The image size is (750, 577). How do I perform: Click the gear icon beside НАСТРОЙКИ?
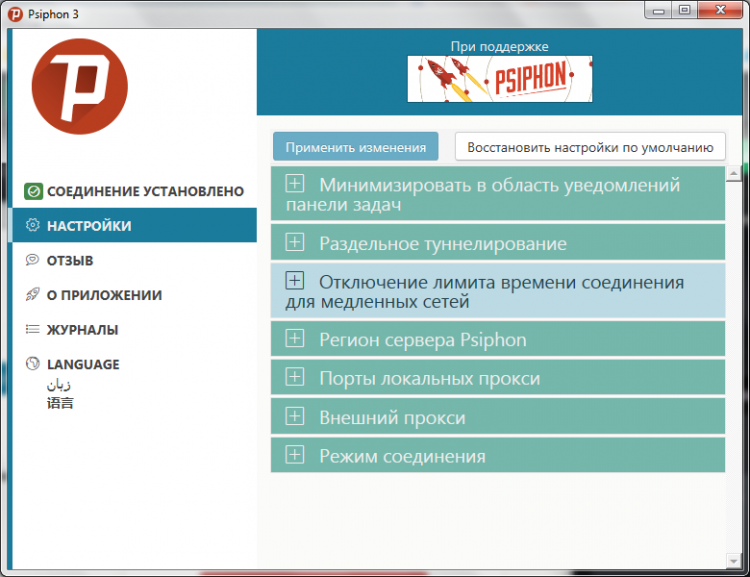(33, 226)
